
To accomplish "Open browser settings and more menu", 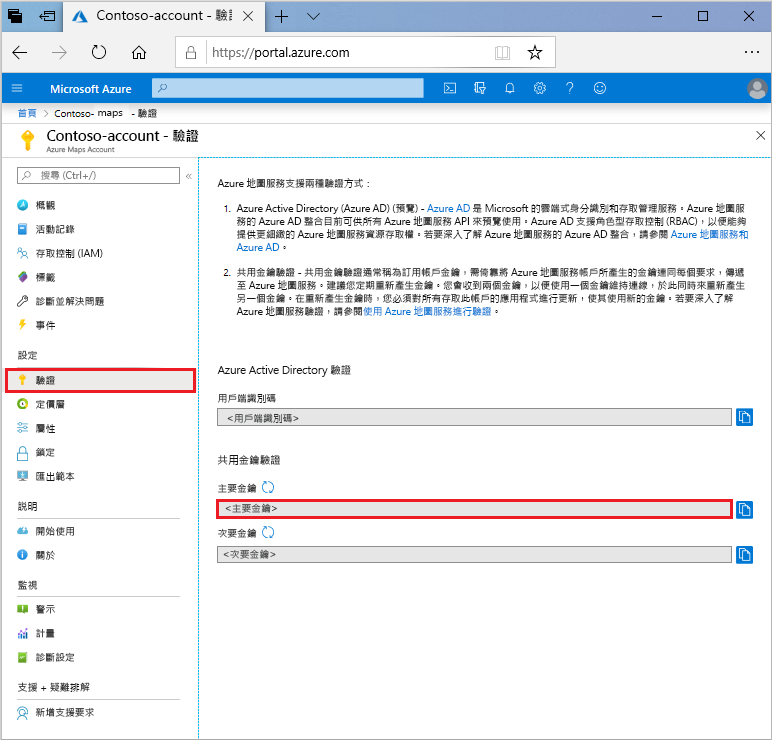I will [x=752, y=52].
